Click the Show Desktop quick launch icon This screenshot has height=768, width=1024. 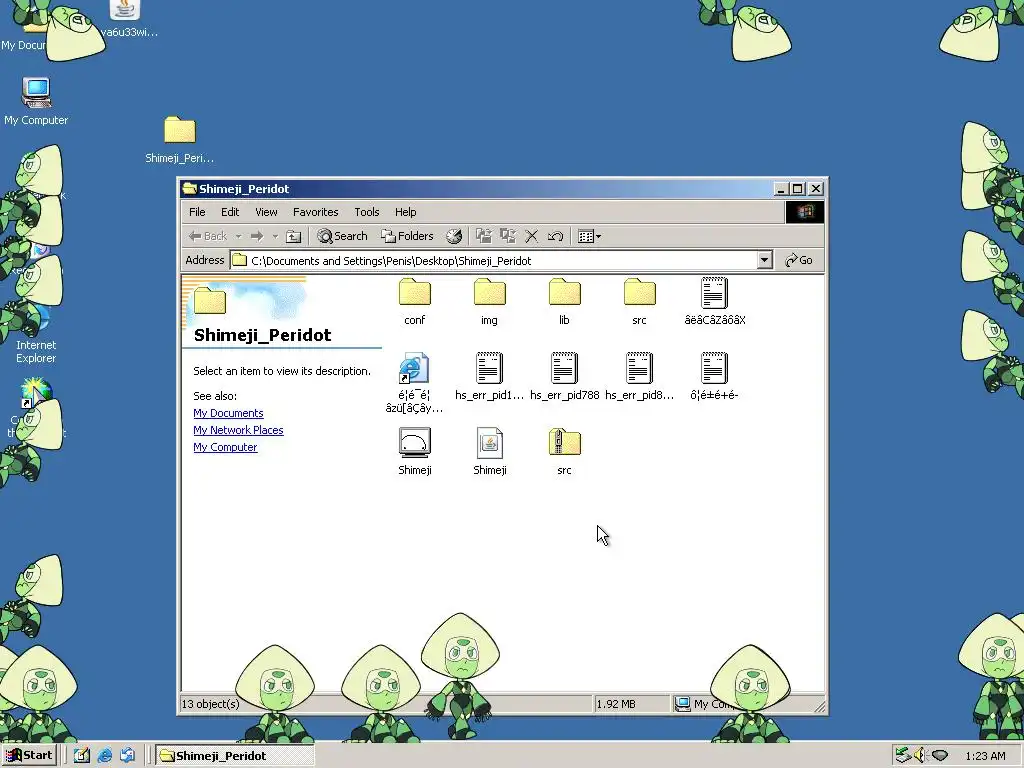click(82, 756)
